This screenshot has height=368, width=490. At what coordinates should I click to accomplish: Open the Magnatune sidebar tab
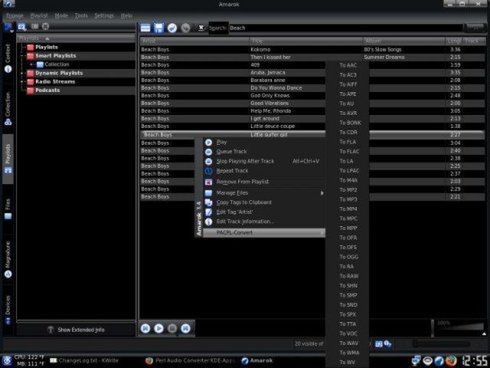8,260
